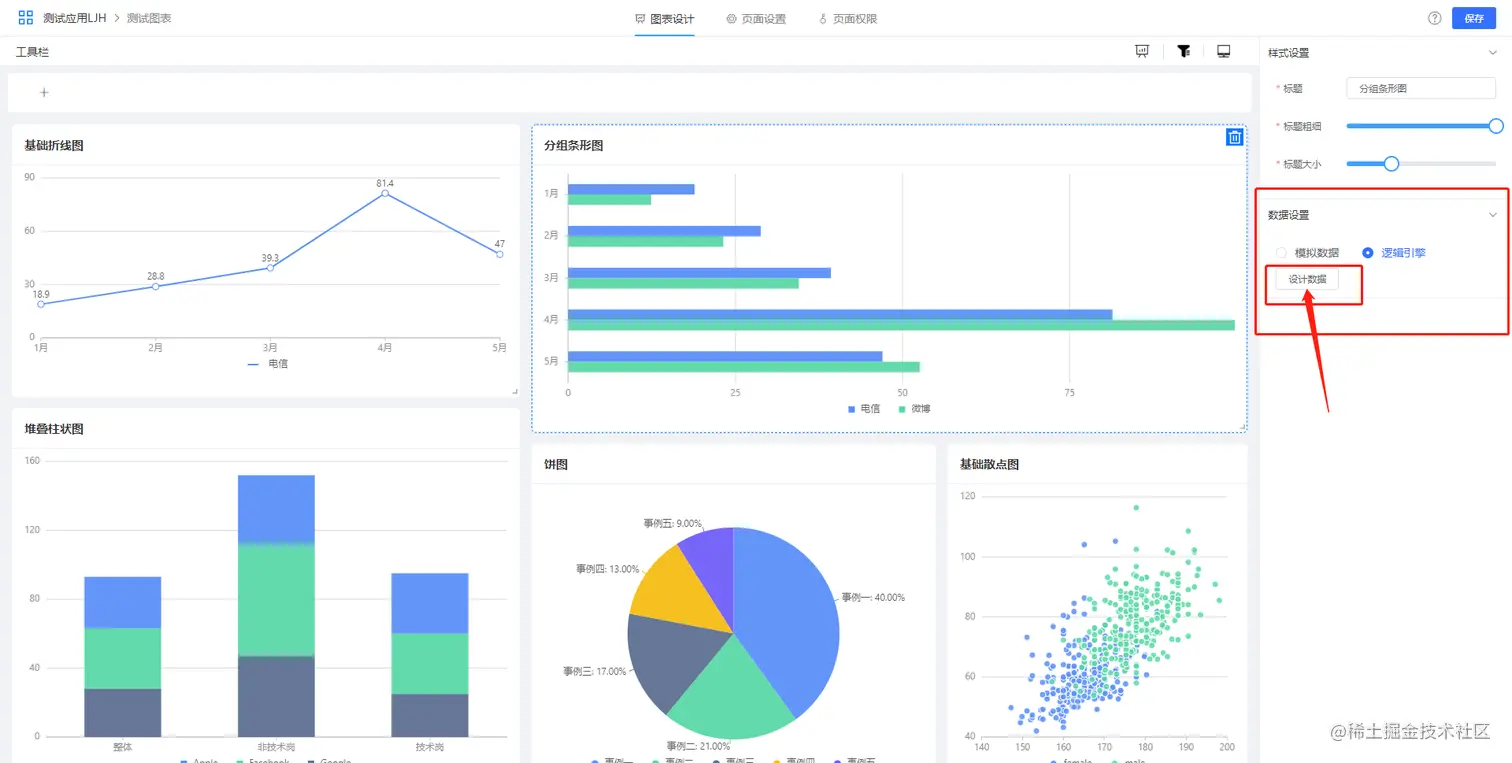Click the chart presentation icon in toolbar
The image size is (1512, 763).
coord(1142,51)
